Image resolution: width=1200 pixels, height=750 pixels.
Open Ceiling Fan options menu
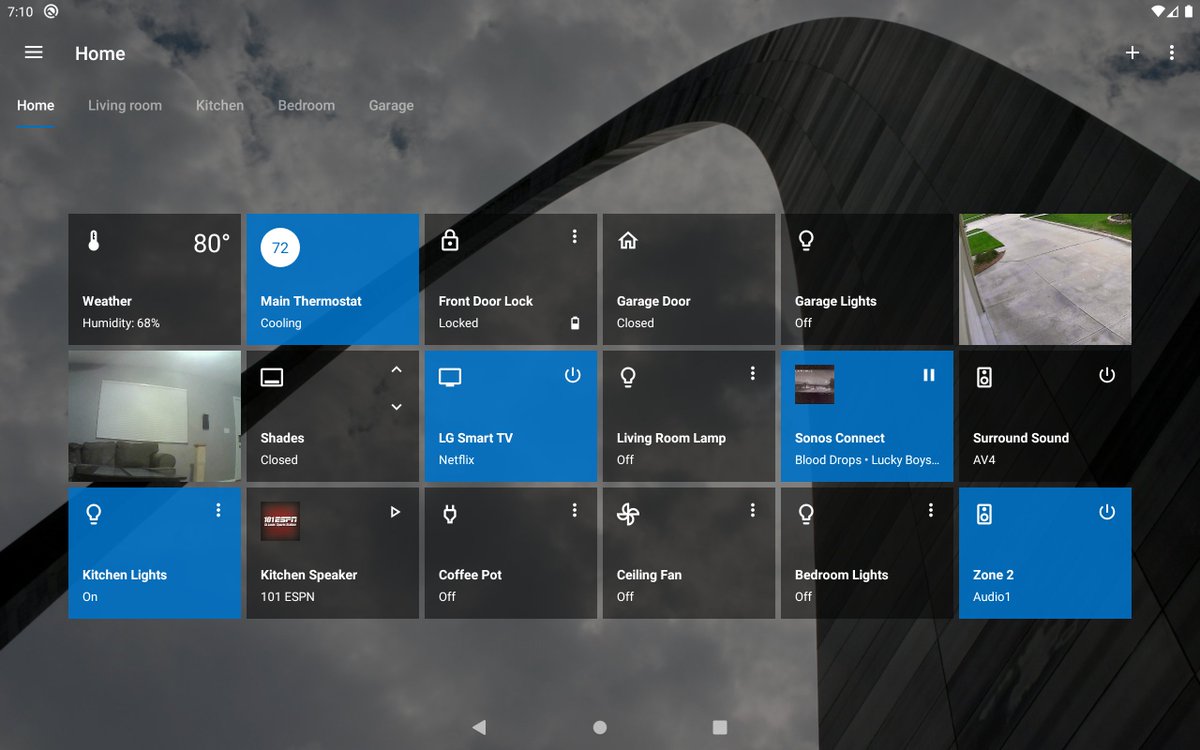(x=753, y=510)
